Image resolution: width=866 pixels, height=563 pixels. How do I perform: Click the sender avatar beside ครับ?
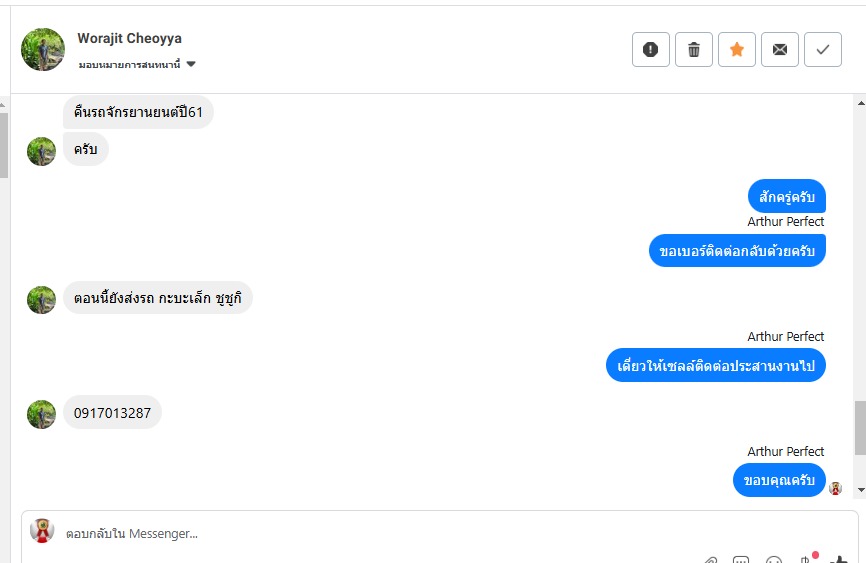click(41, 151)
